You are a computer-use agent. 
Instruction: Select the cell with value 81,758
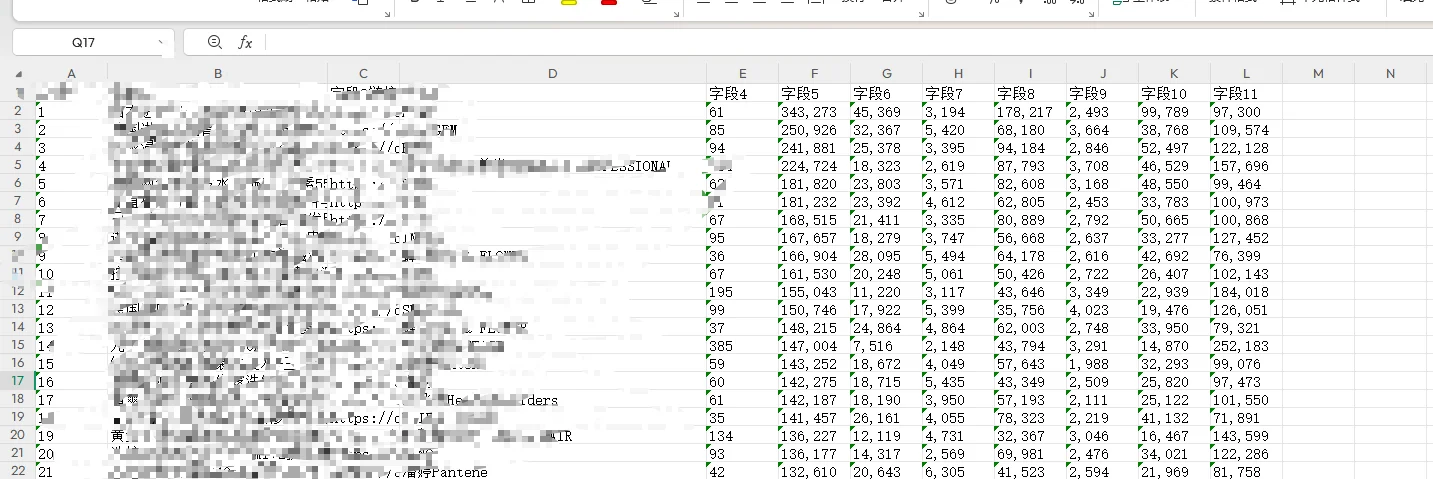[x=1246, y=471]
